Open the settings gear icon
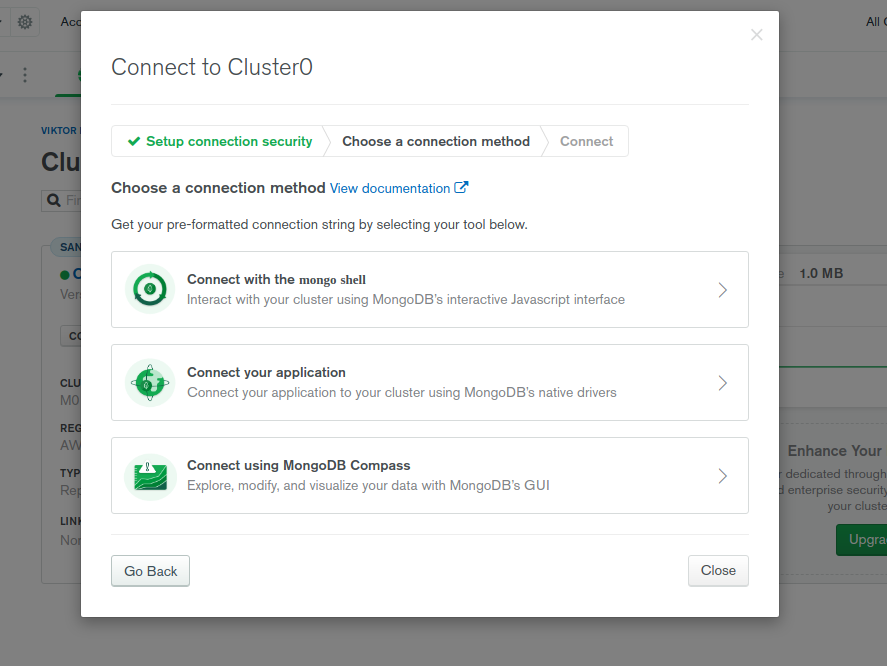The width and height of the screenshot is (887, 666). (x=25, y=22)
